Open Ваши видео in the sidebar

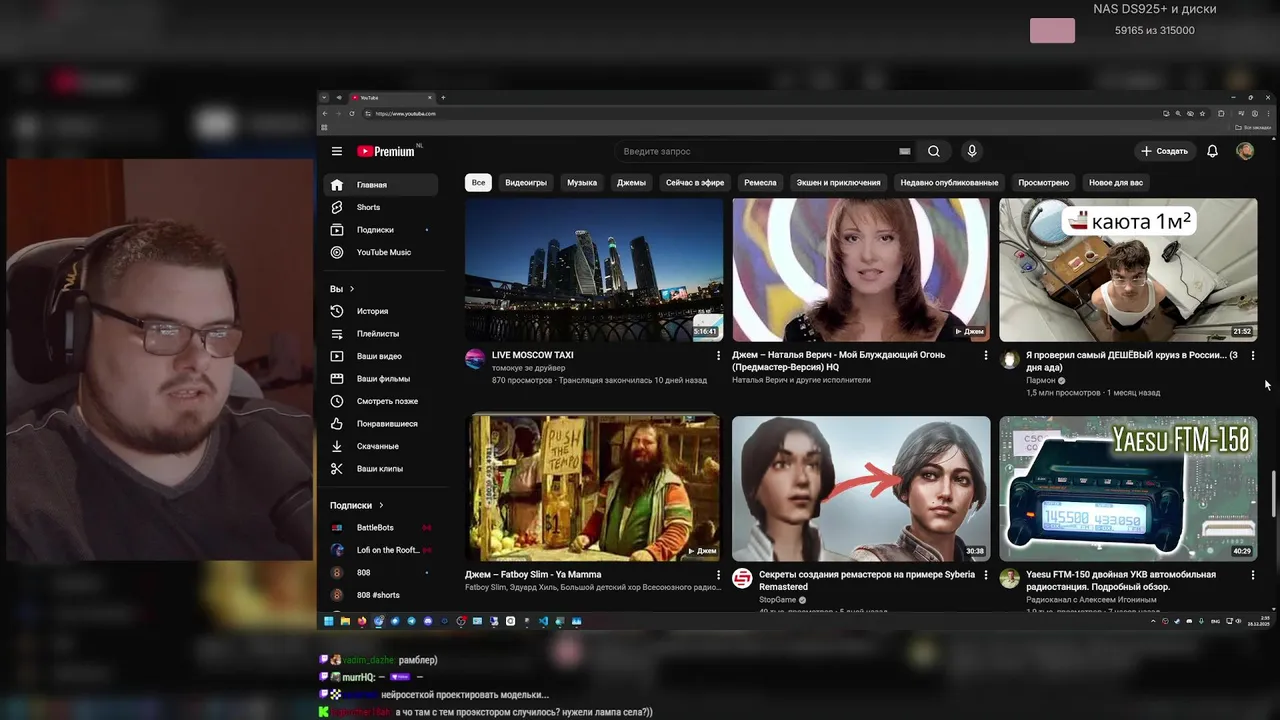click(x=381, y=356)
